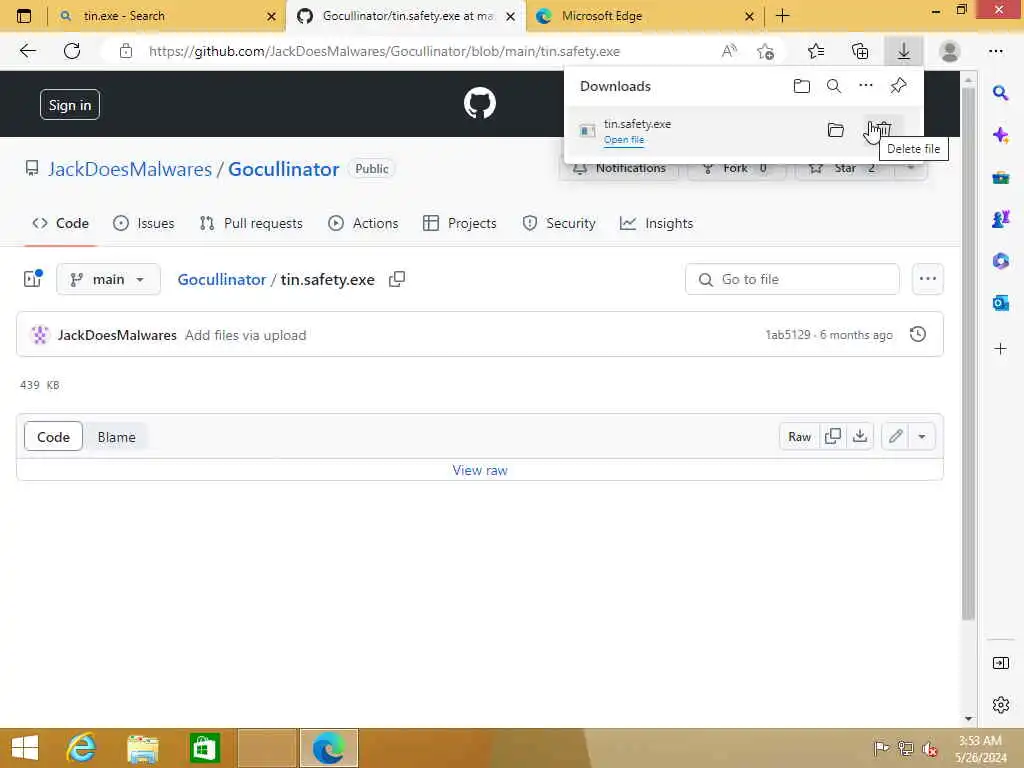This screenshot has width=1024, height=768.
Task: Open the main branch dropdown
Action: [x=108, y=280]
